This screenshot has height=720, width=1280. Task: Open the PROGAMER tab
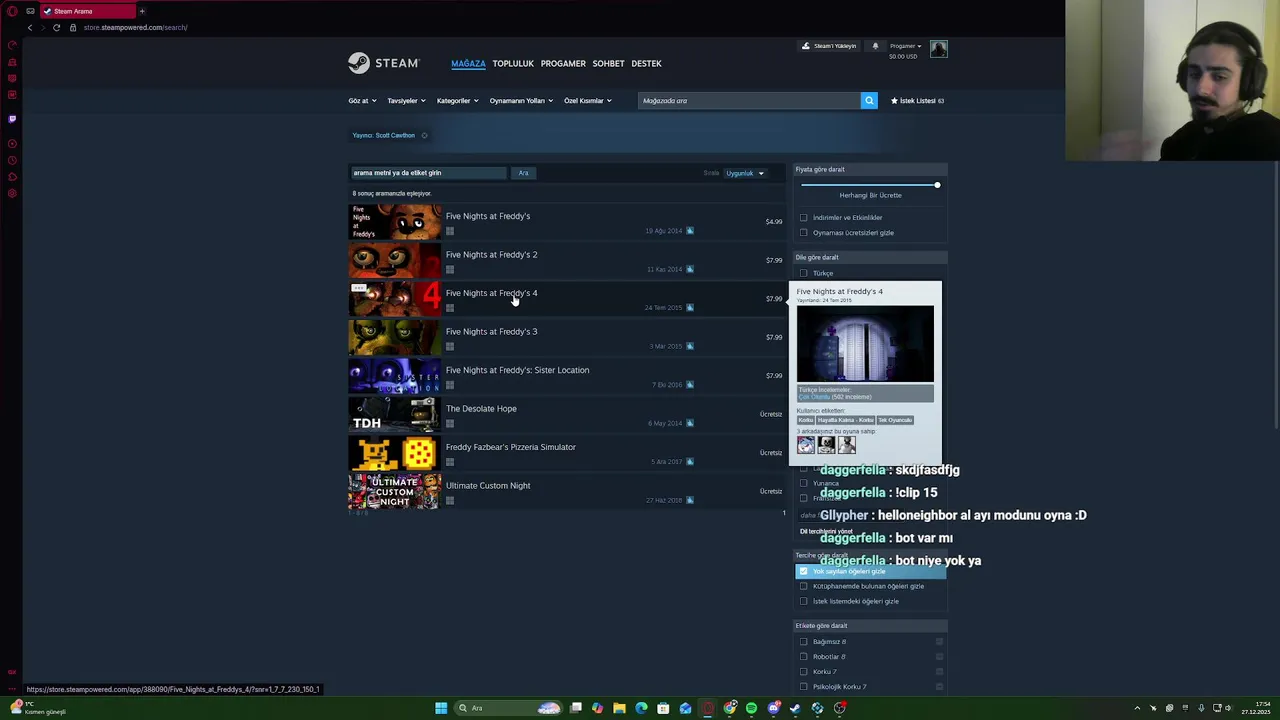563,63
